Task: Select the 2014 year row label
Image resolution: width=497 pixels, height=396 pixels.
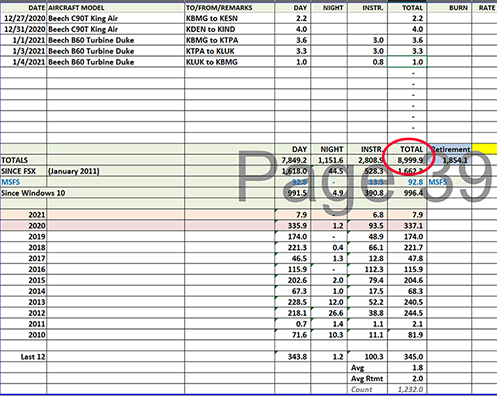Action: [23, 291]
